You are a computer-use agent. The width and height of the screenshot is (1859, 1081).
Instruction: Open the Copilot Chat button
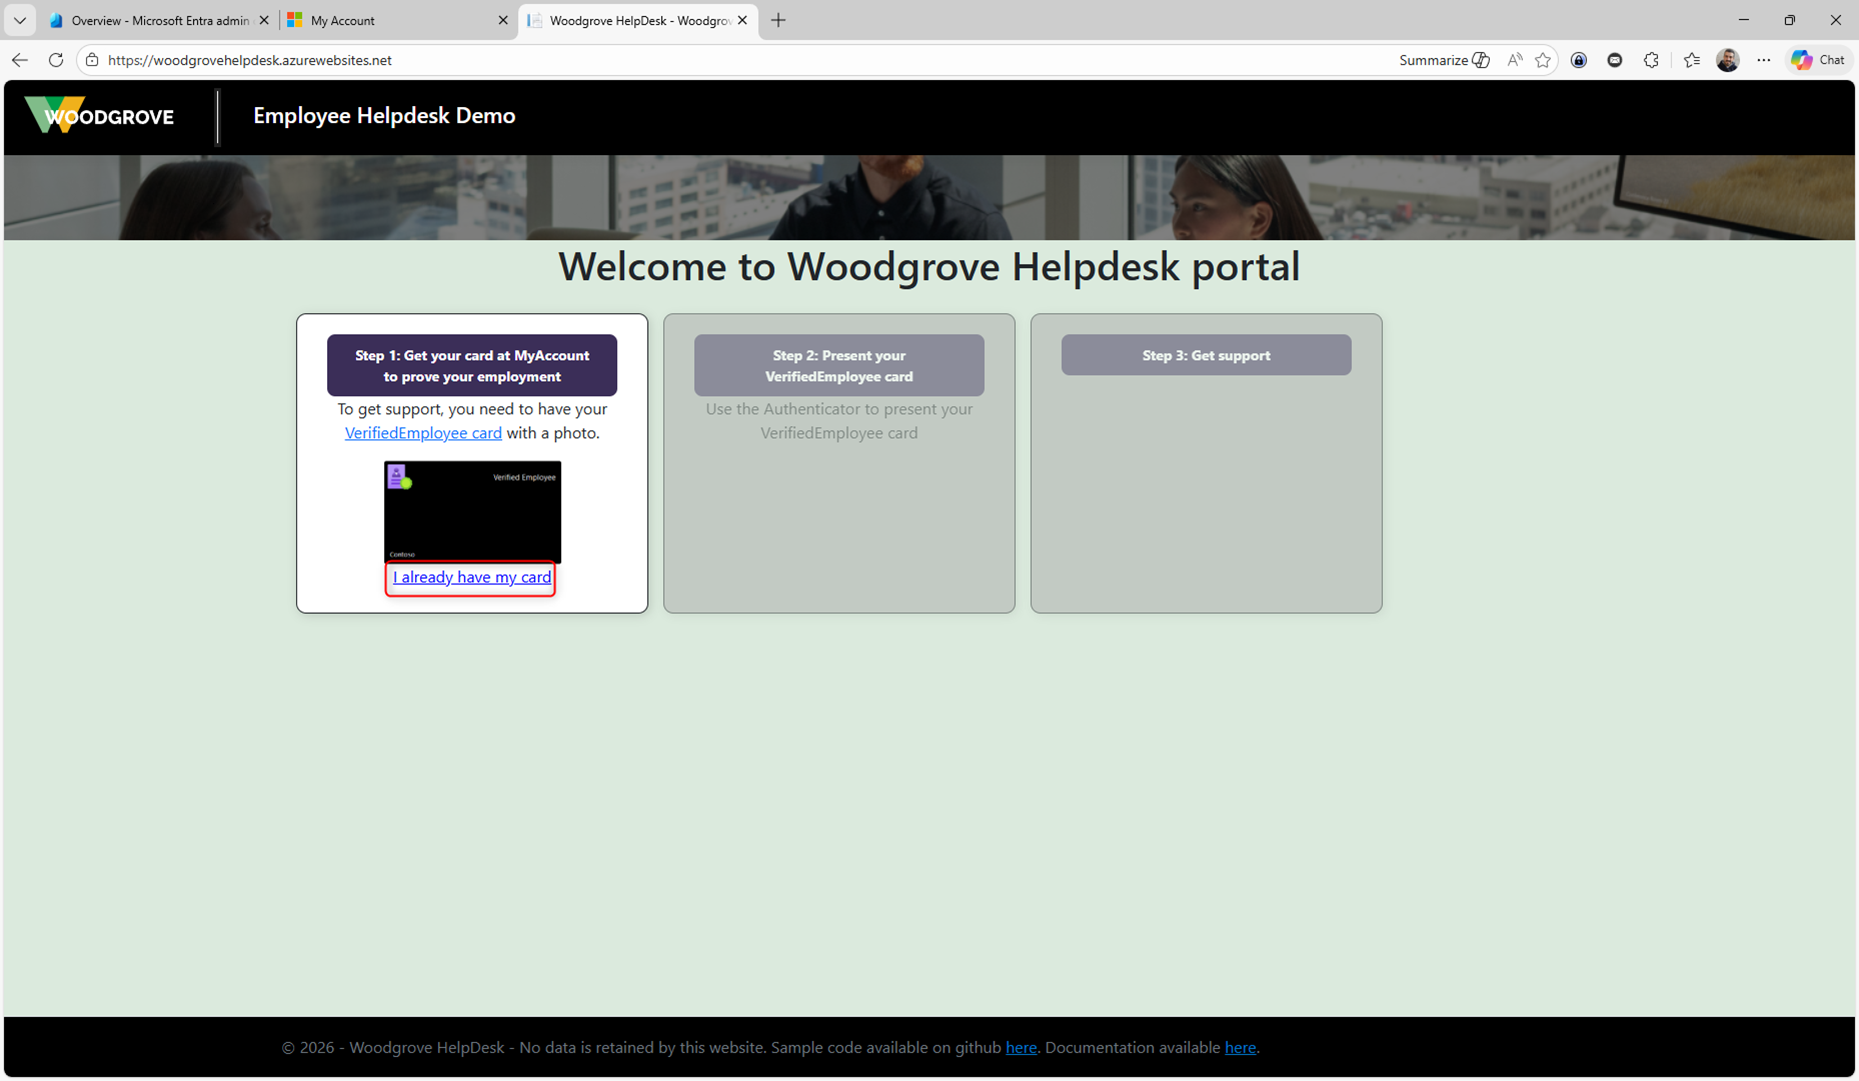pos(1819,60)
